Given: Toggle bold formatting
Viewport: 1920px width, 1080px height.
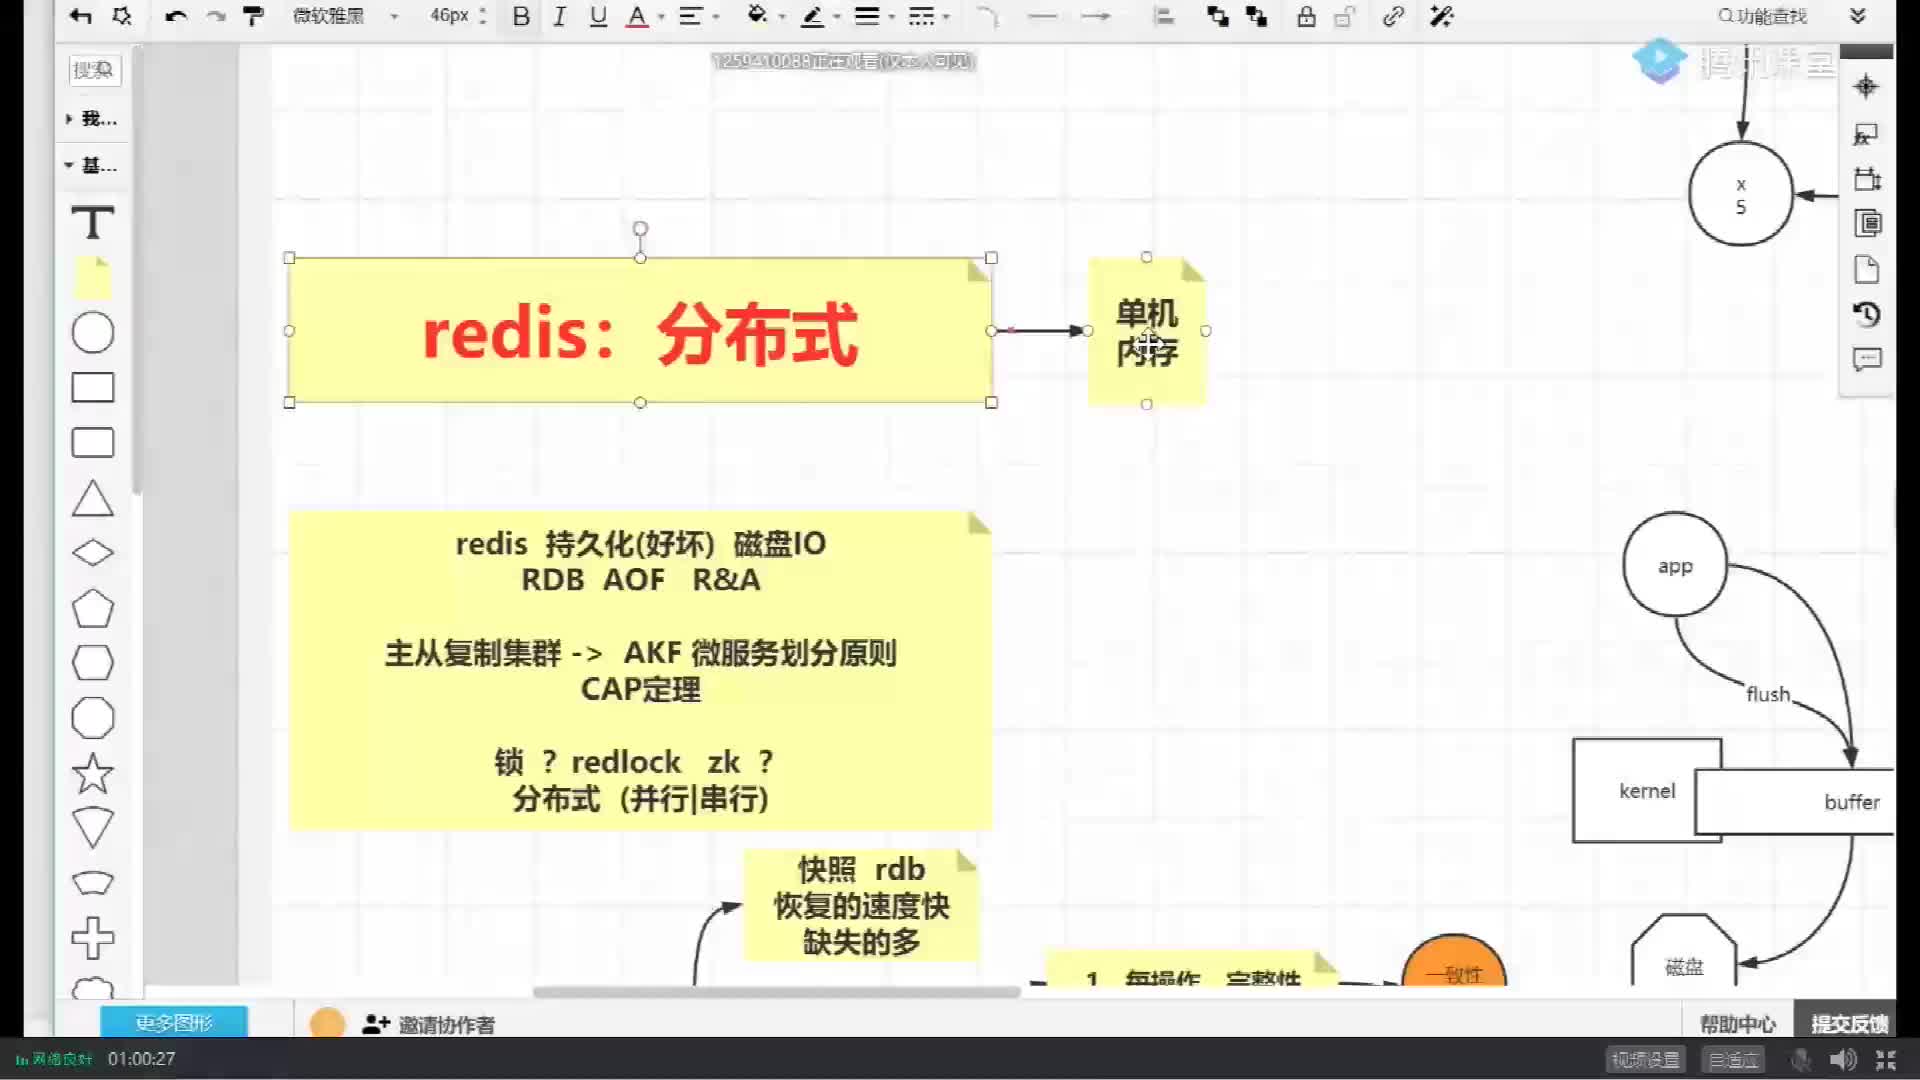Looking at the screenshot, I should pyautogui.click(x=521, y=16).
